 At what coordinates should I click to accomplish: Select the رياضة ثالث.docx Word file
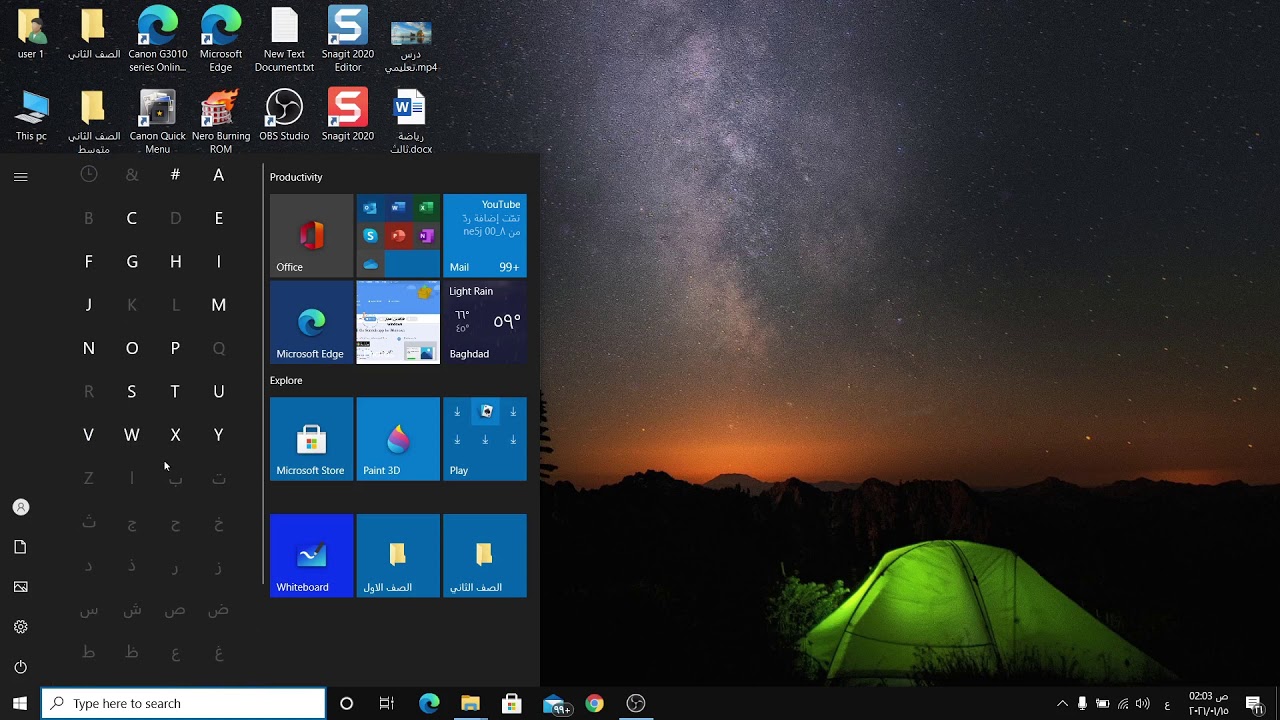tap(411, 122)
